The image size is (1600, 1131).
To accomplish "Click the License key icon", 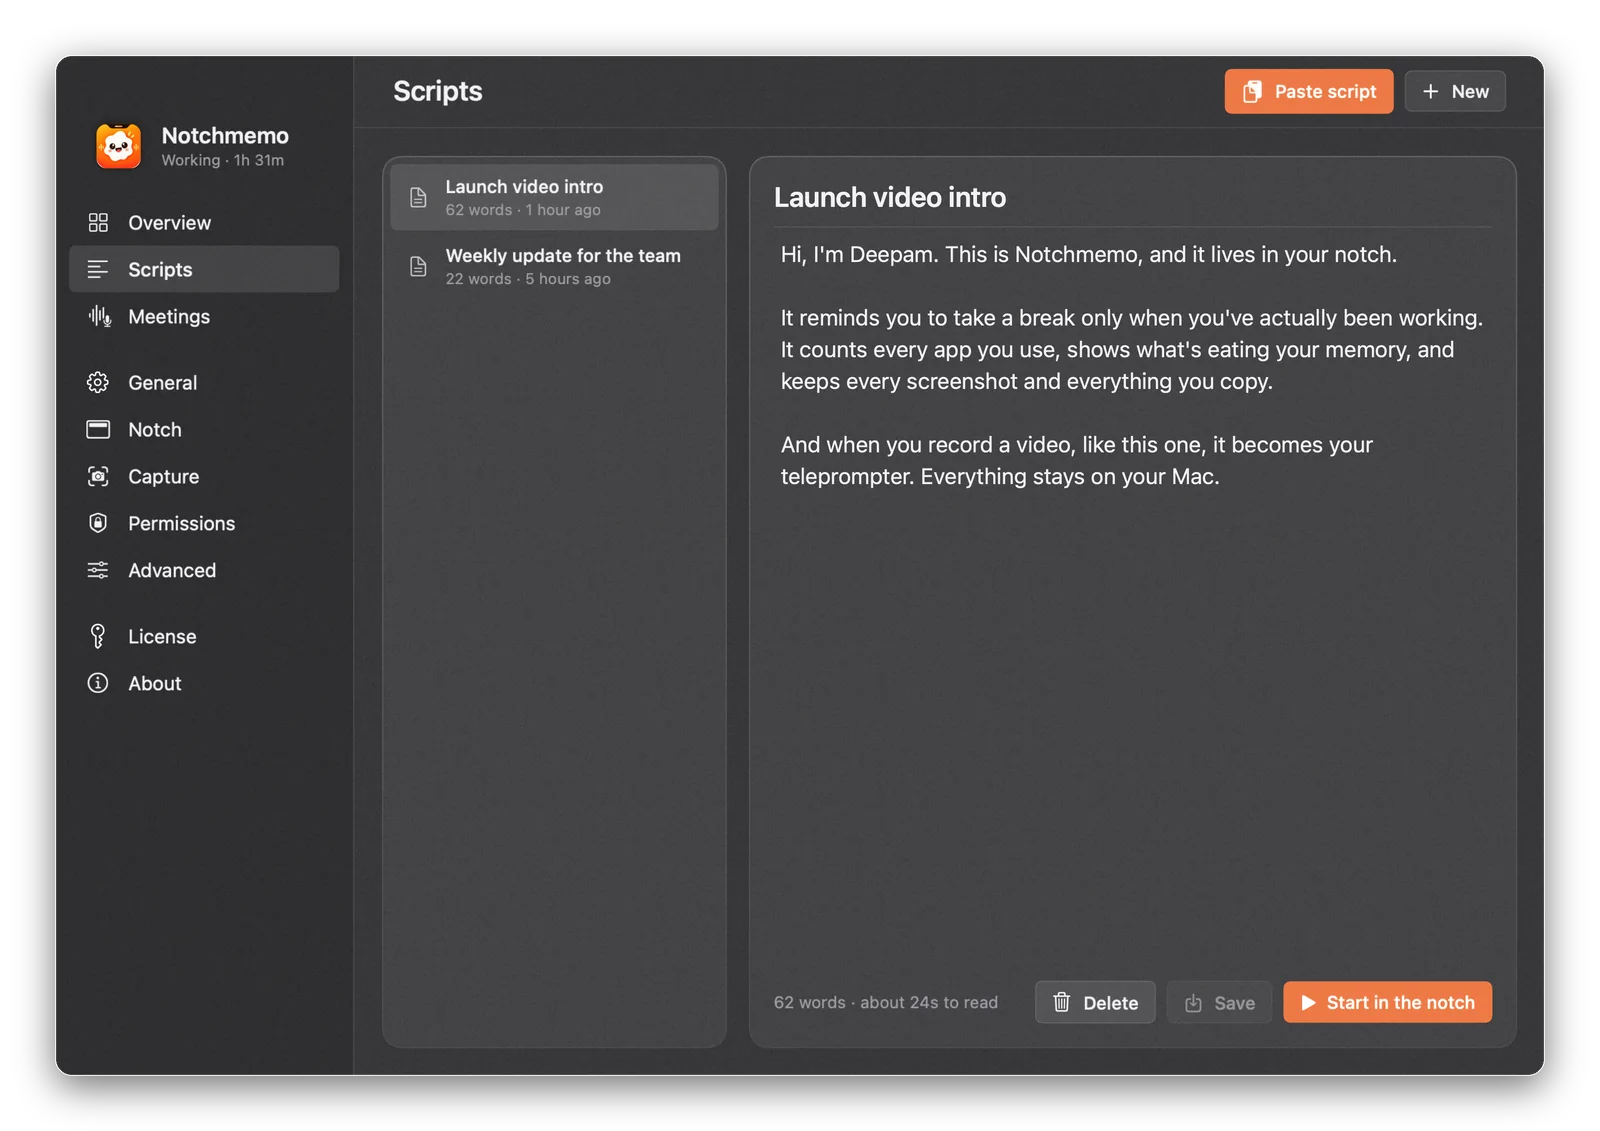I will pyautogui.click(x=98, y=636).
